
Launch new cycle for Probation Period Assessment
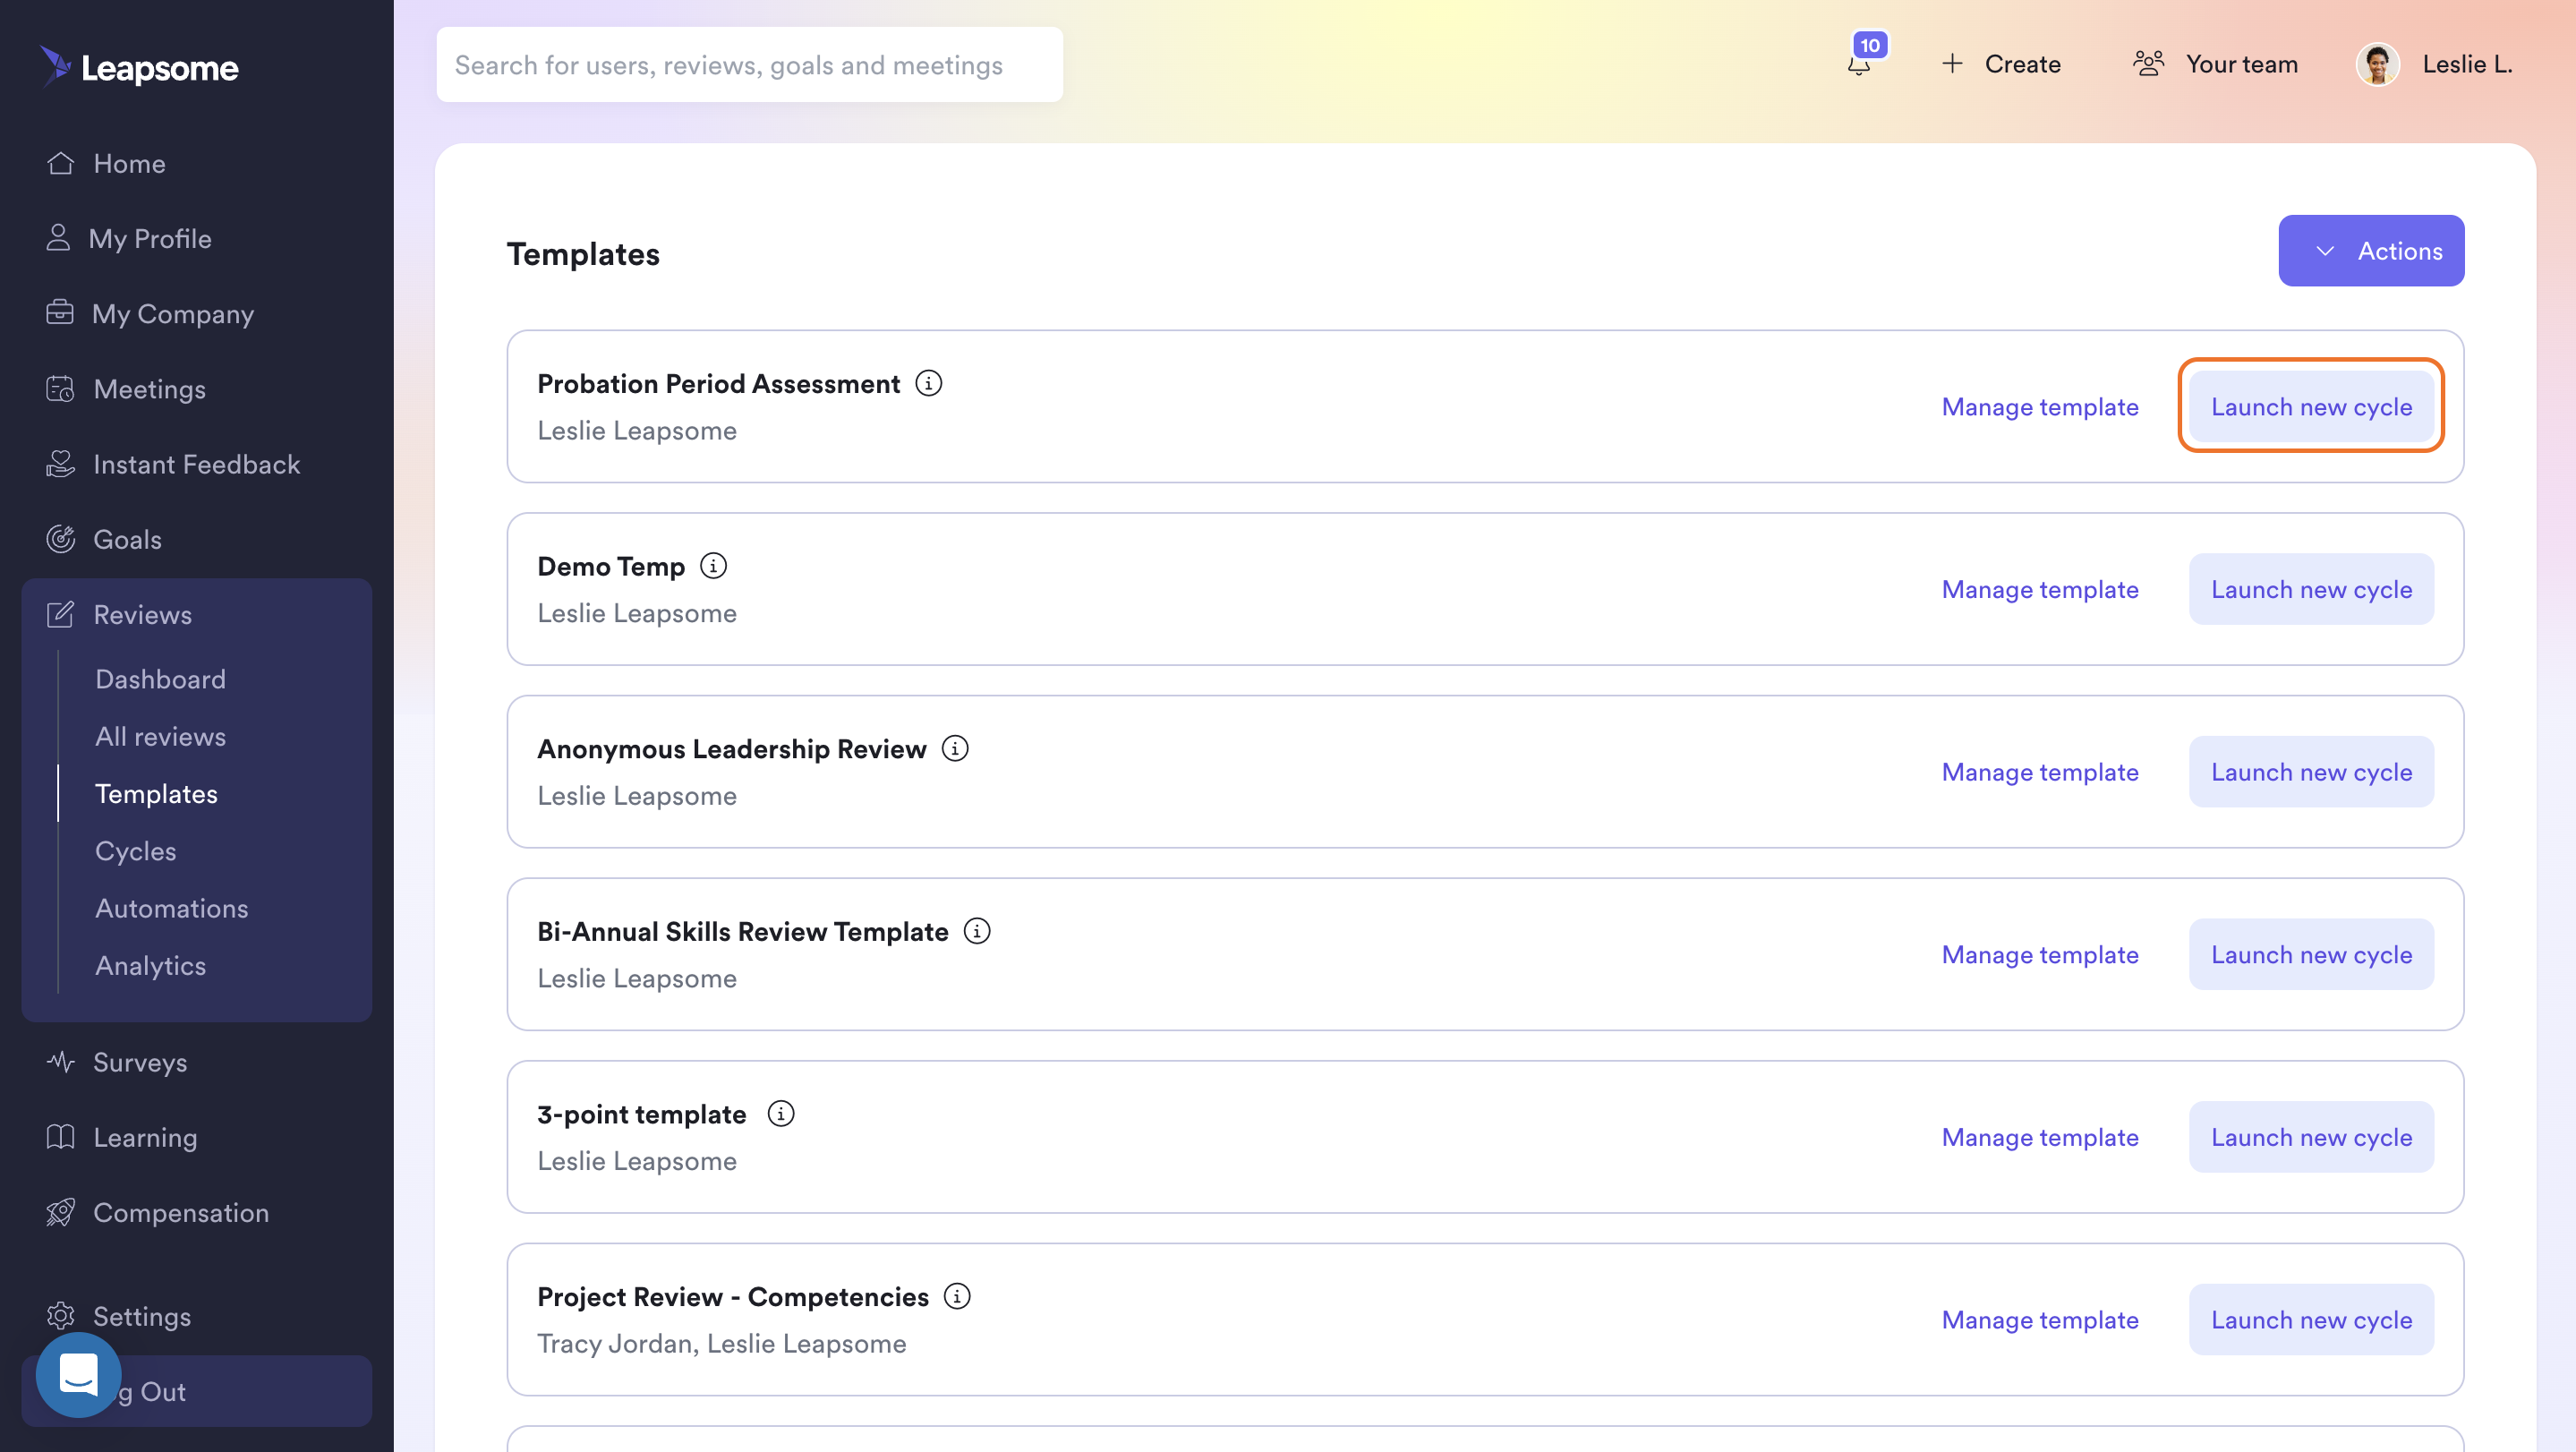[2311, 406]
